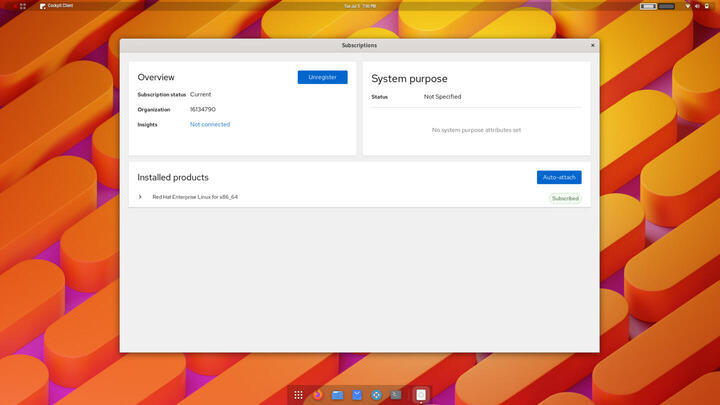This screenshot has height=405, width=720.
Task: Click 'No system purpose attributes set' message
Action: [476, 130]
